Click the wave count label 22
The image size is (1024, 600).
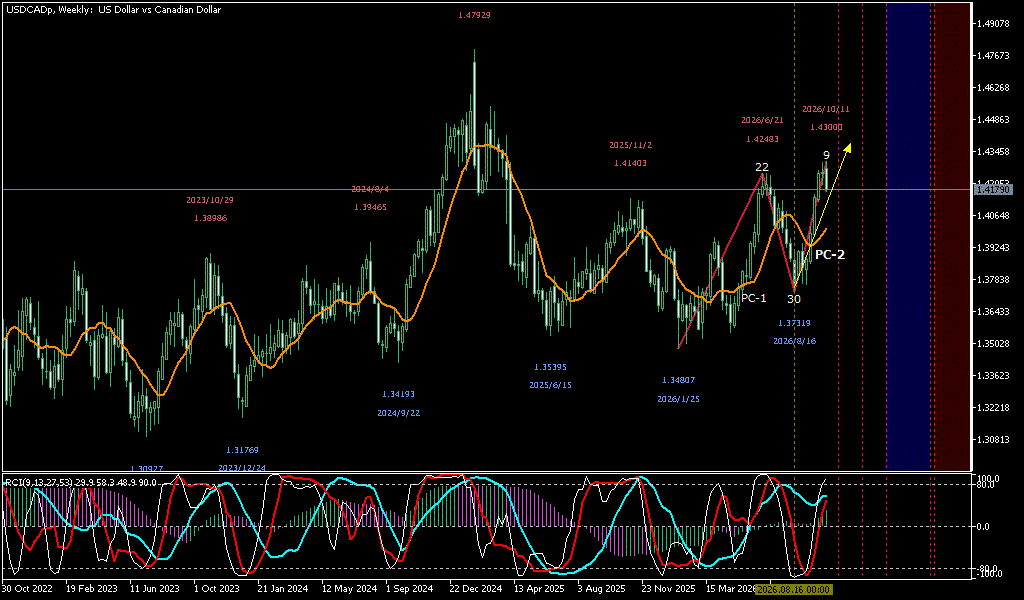click(x=762, y=167)
